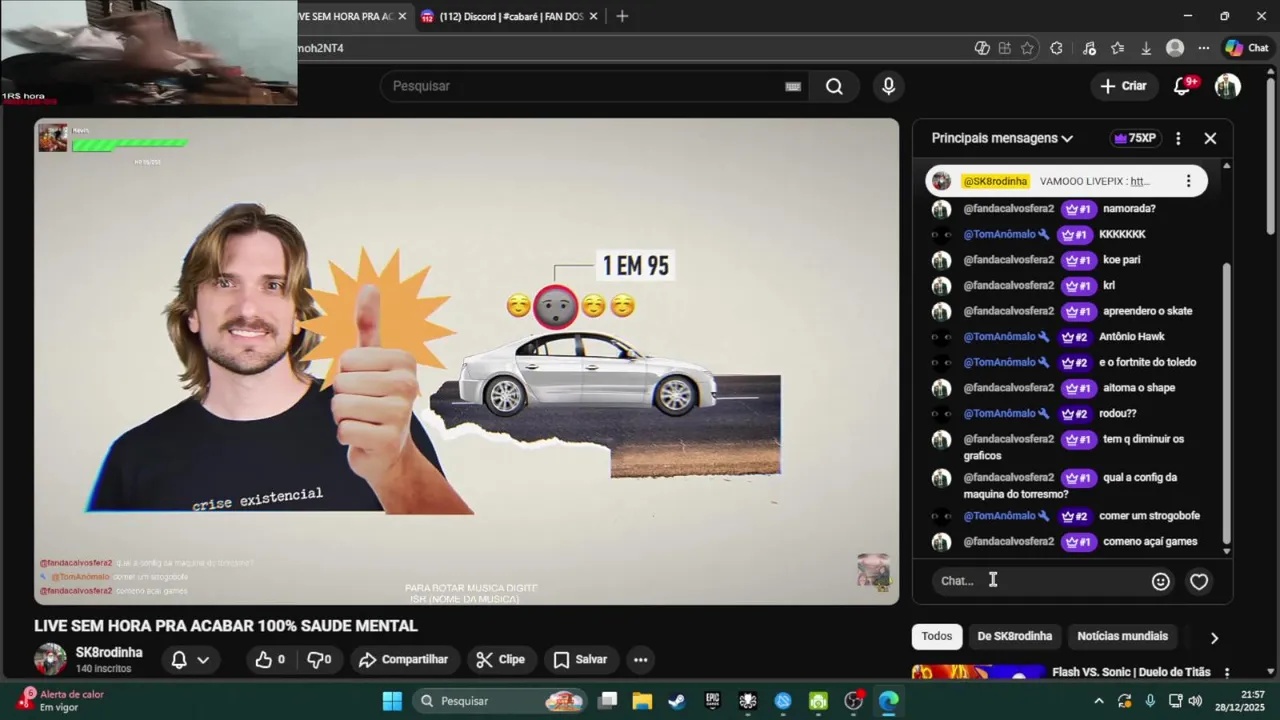Screen dimensions: 1280x720
Task: Click the 'Antônio Hawk' chat message
Action: tap(1131, 337)
